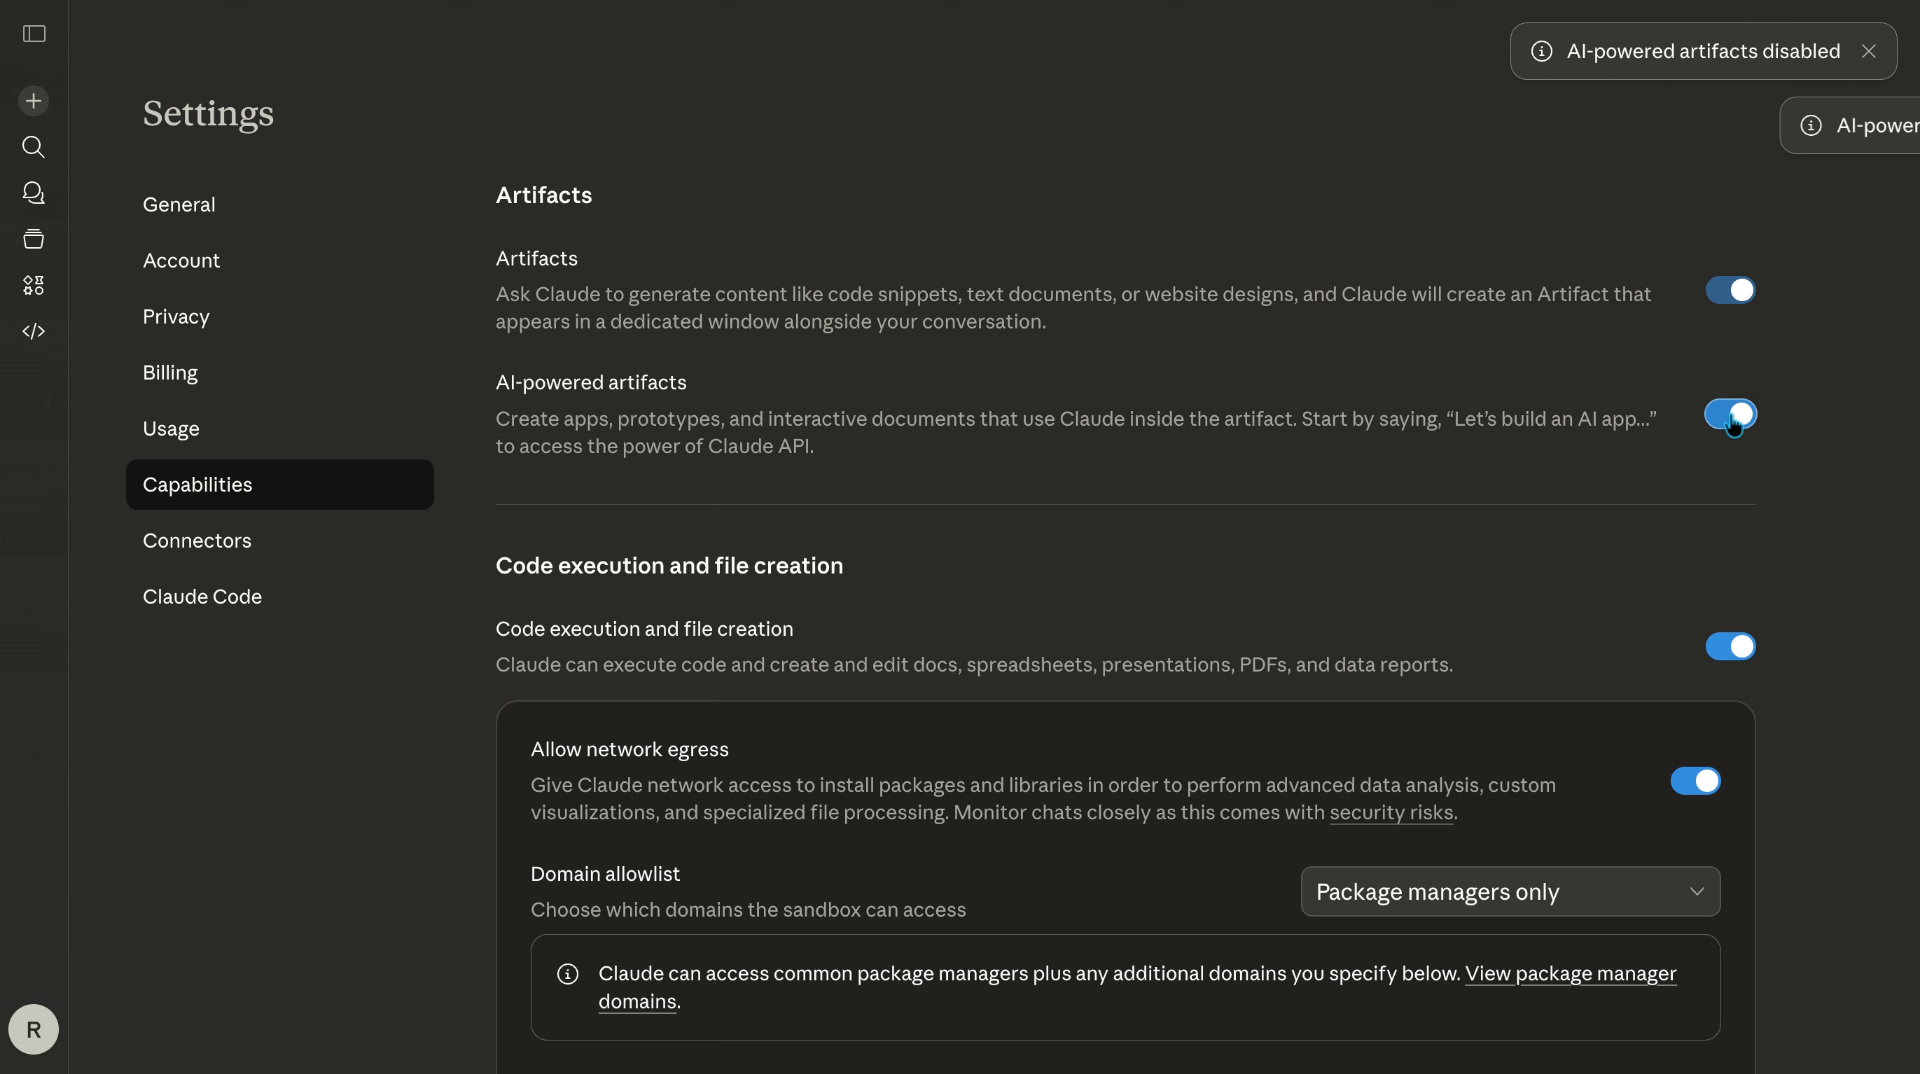Collapse the sidebar panel
Viewport: 1920px width, 1074px height.
[x=33, y=34]
